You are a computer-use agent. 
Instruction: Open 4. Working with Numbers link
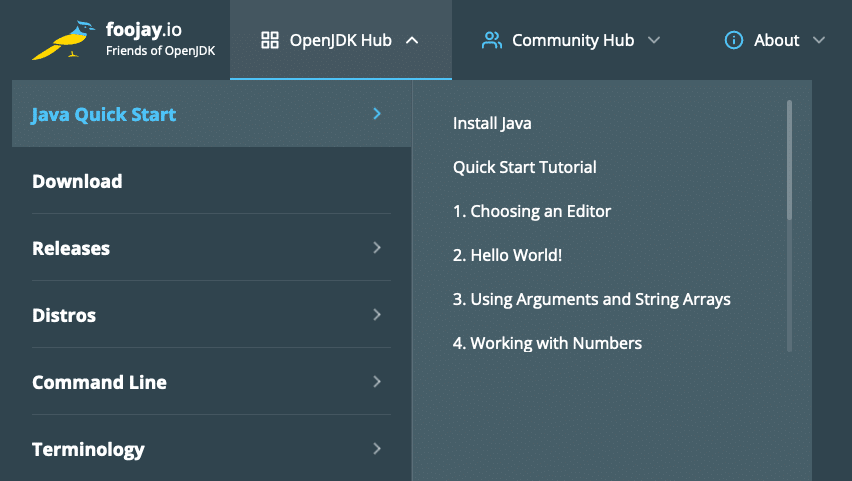[x=547, y=343]
